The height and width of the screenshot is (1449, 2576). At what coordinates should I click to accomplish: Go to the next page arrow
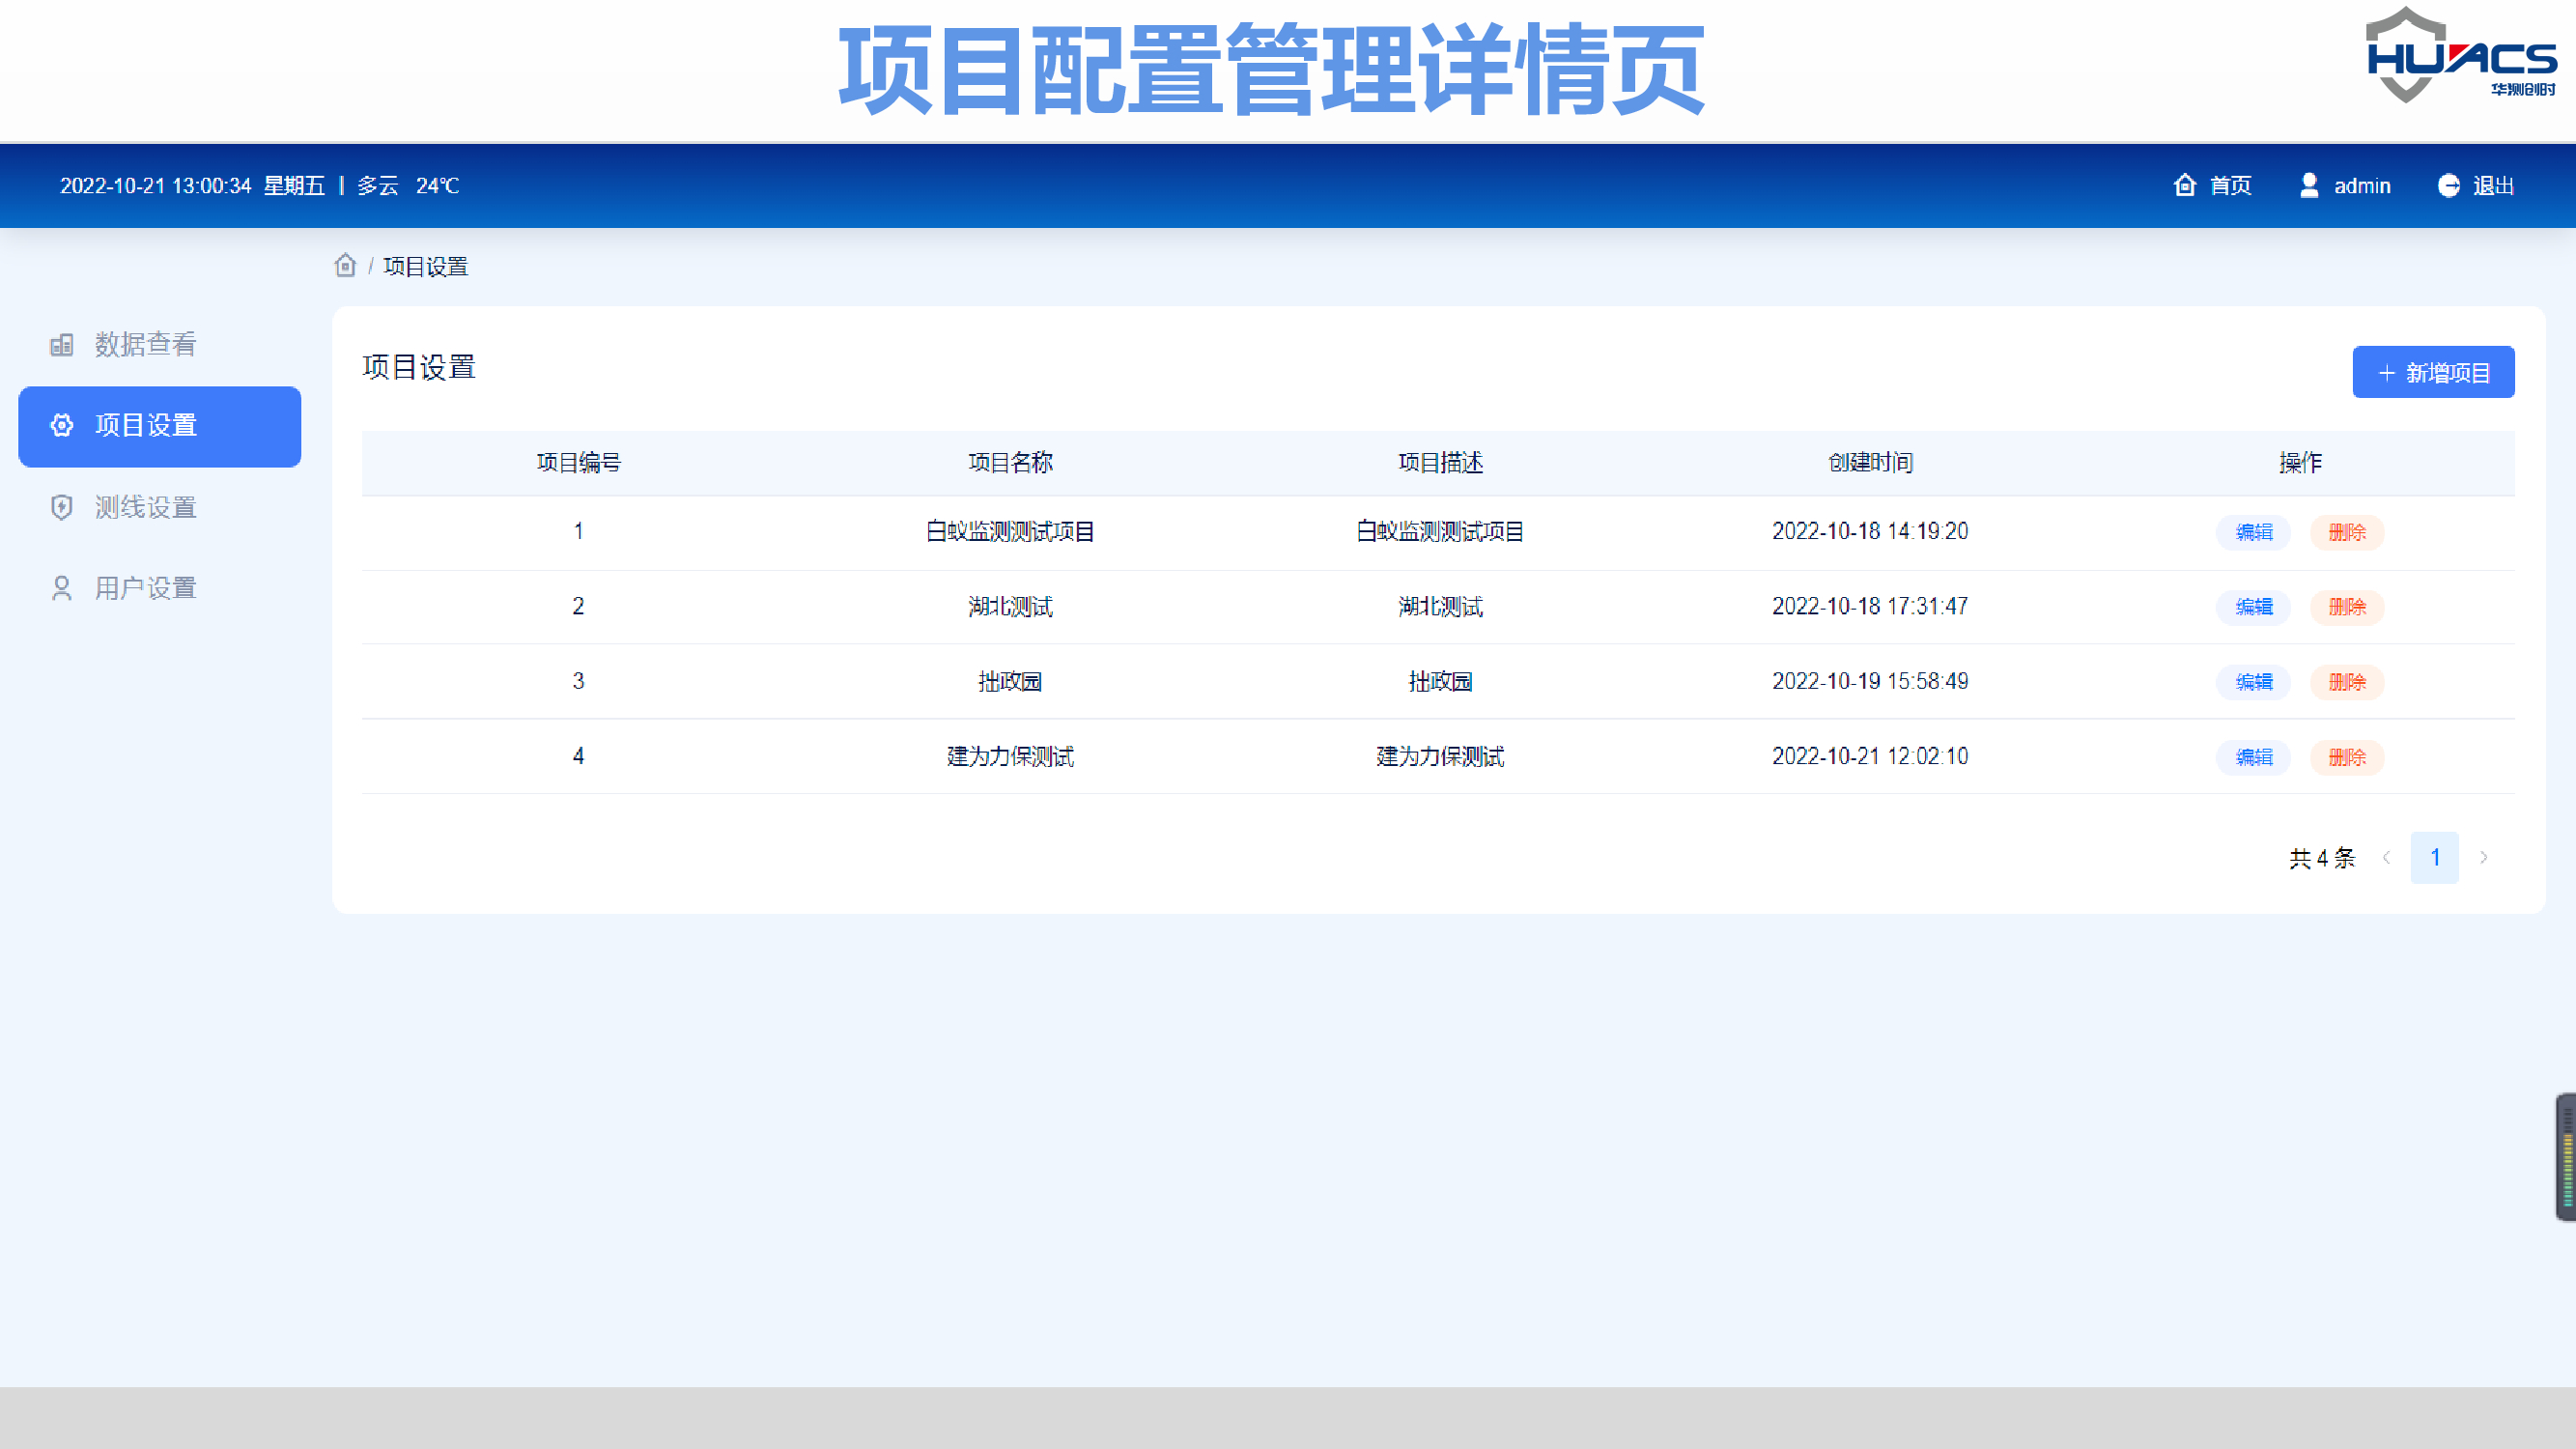click(2483, 857)
